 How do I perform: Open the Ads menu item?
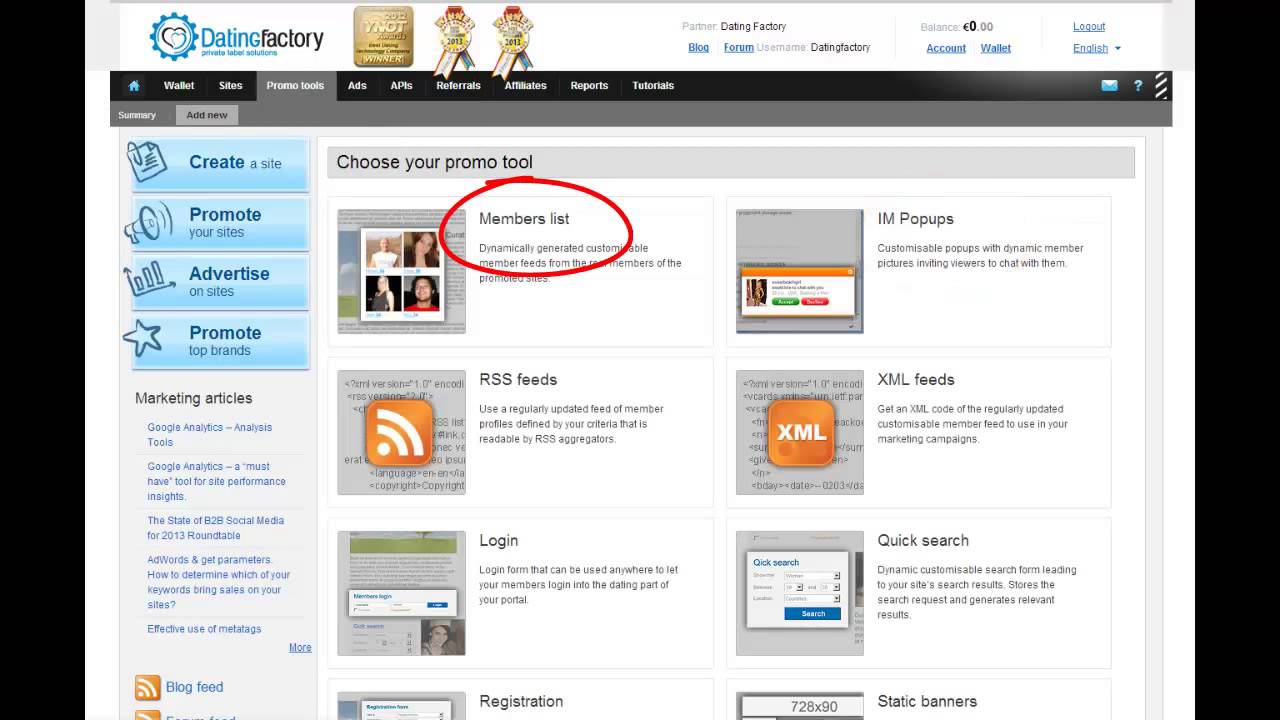(x=358, y=86)
